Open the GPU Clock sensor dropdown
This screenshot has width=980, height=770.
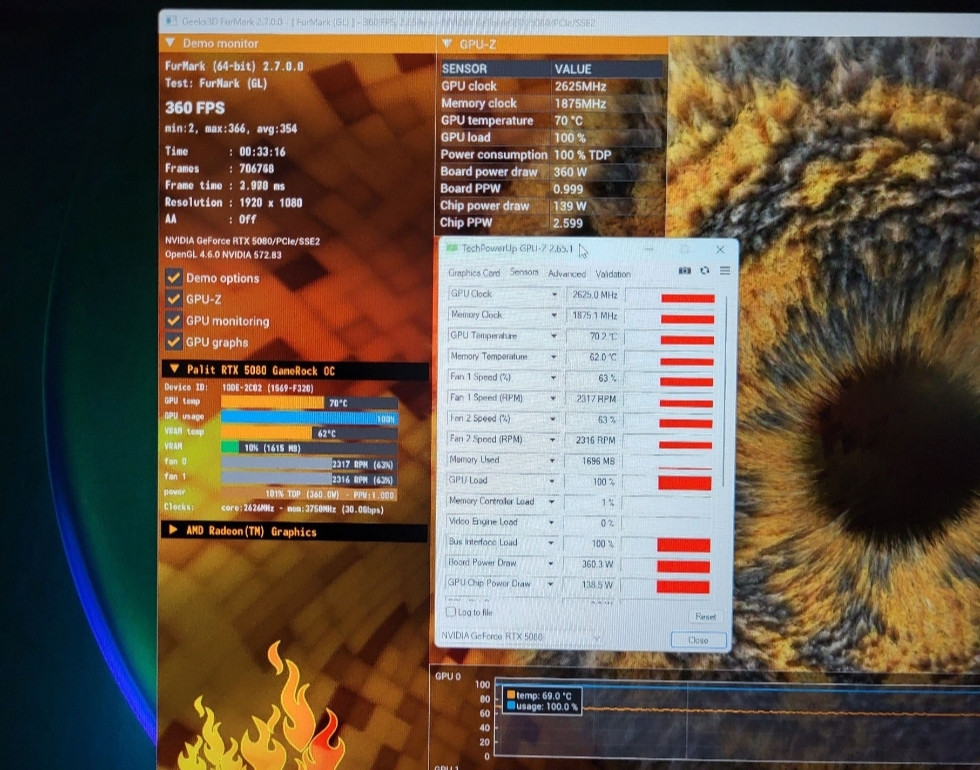556,294
